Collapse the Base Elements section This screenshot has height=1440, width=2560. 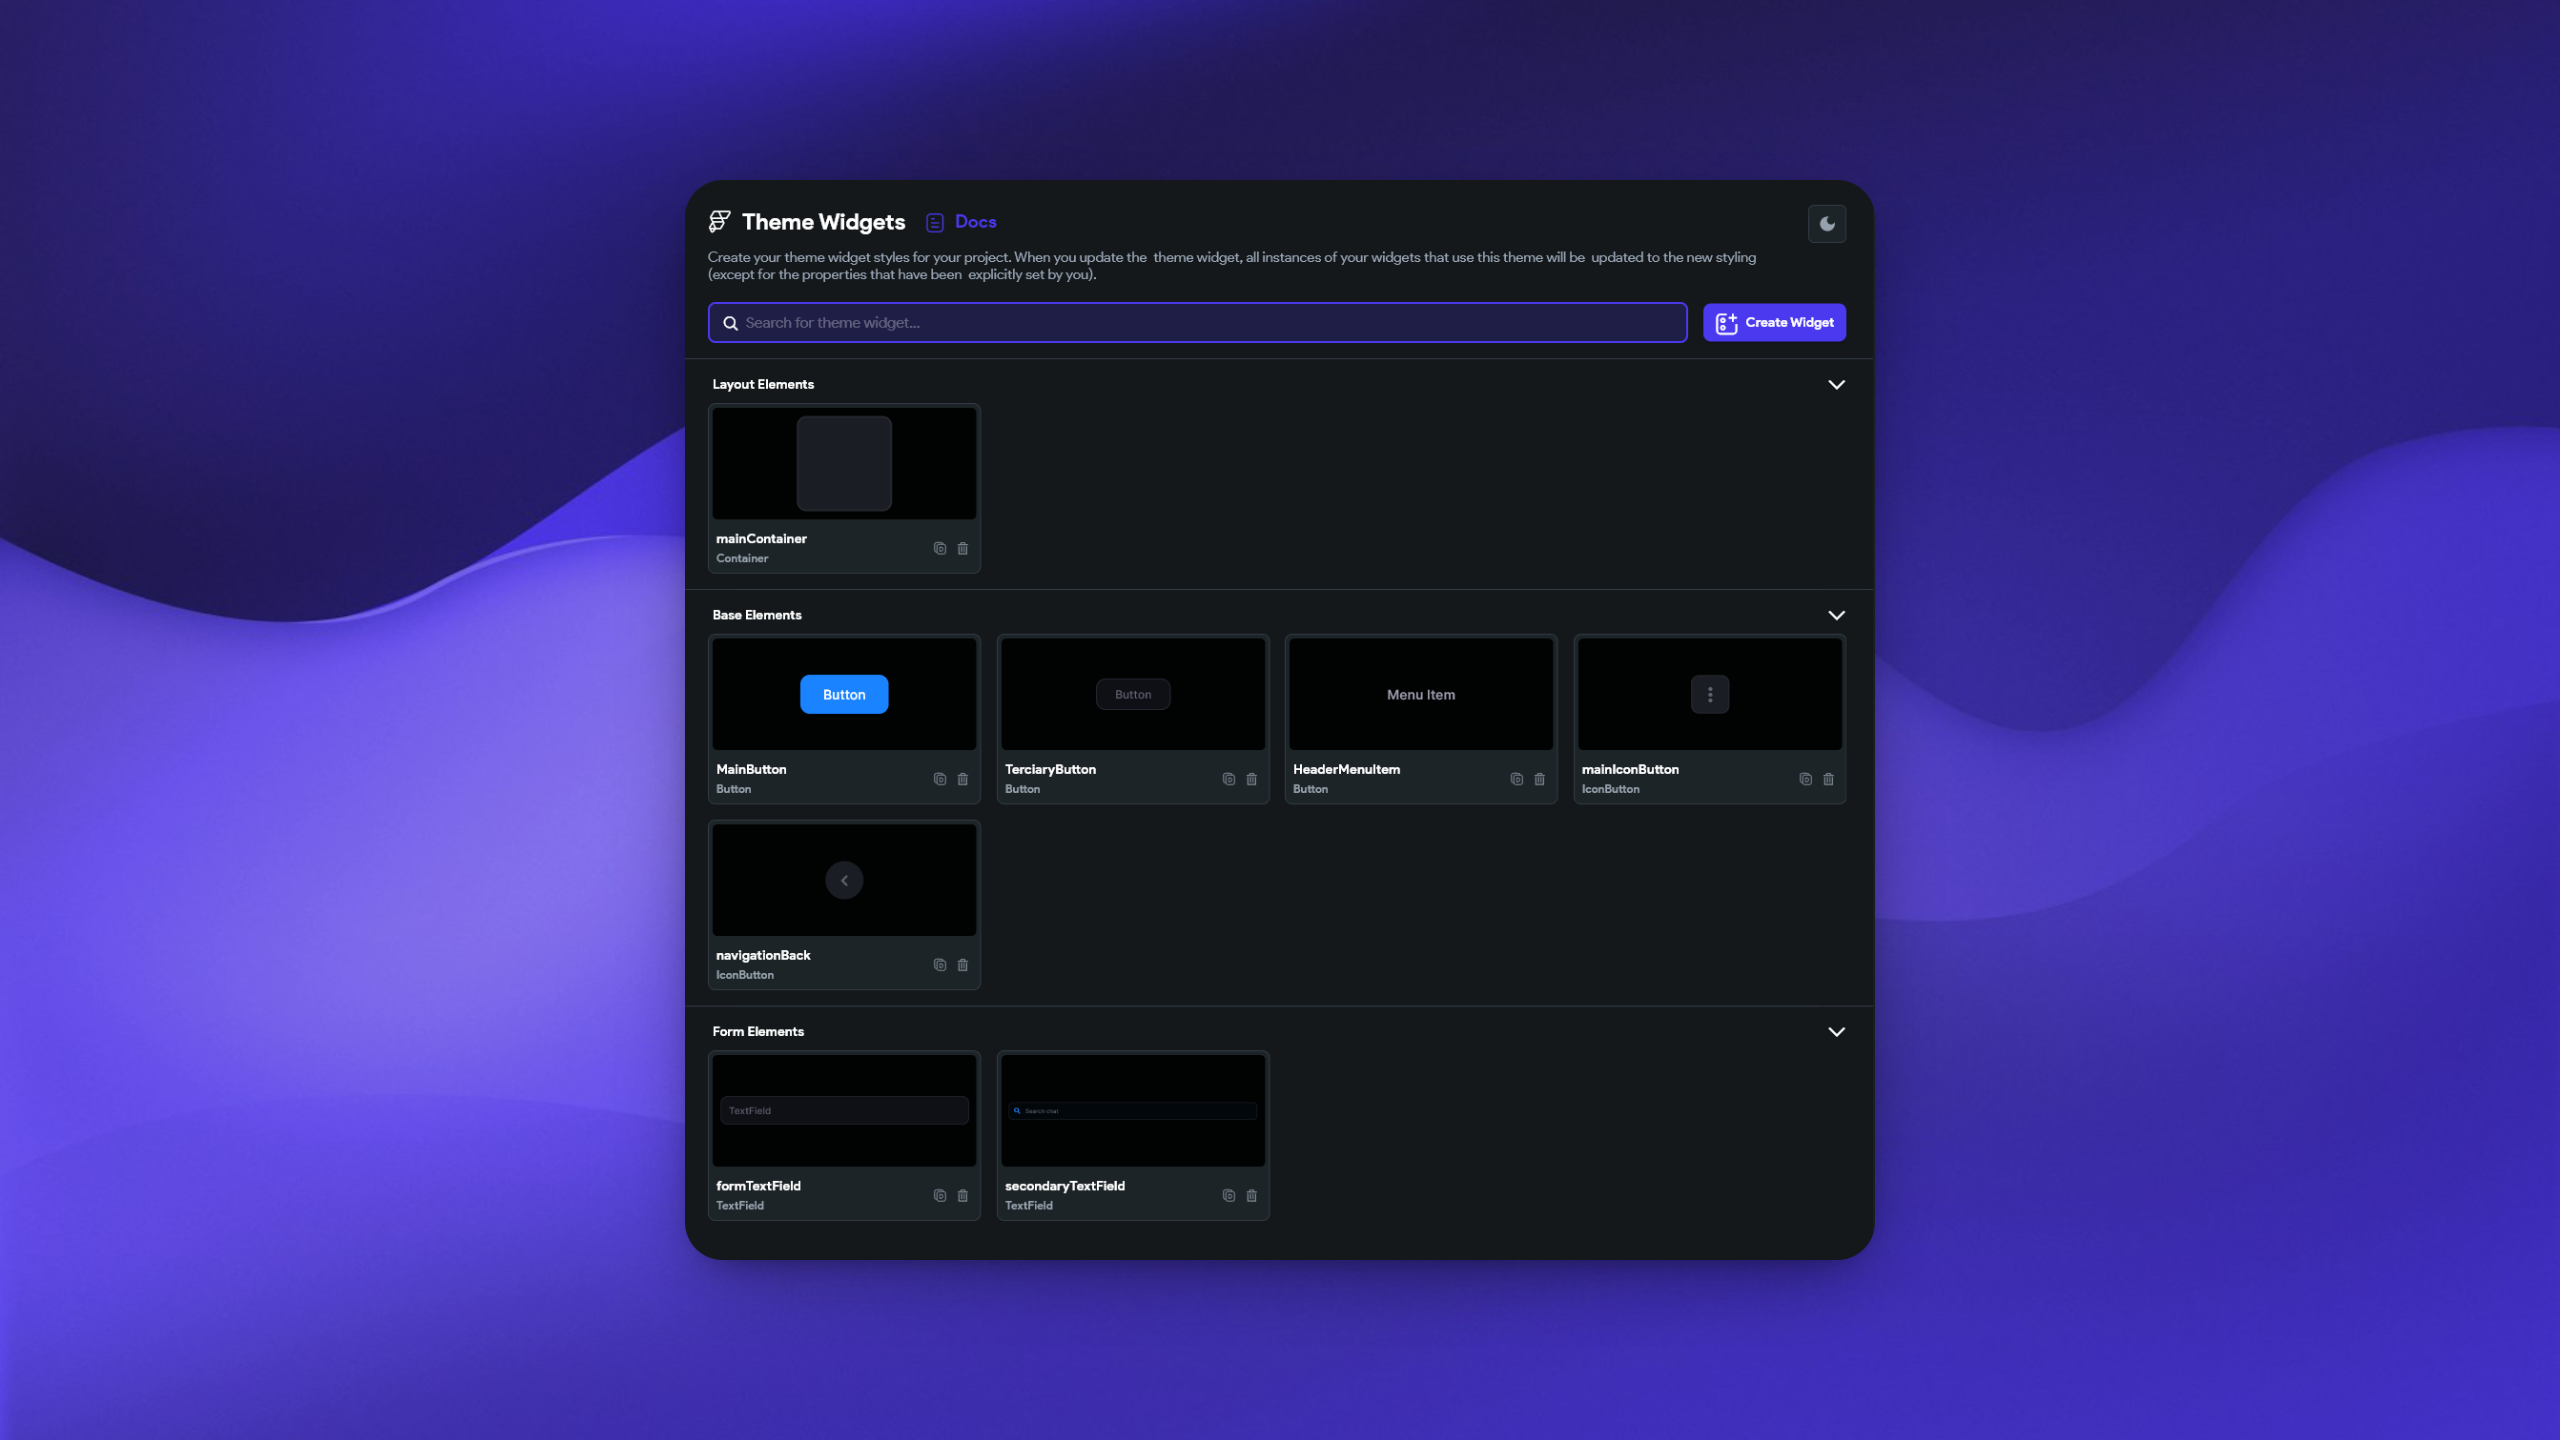(1836, 615)
